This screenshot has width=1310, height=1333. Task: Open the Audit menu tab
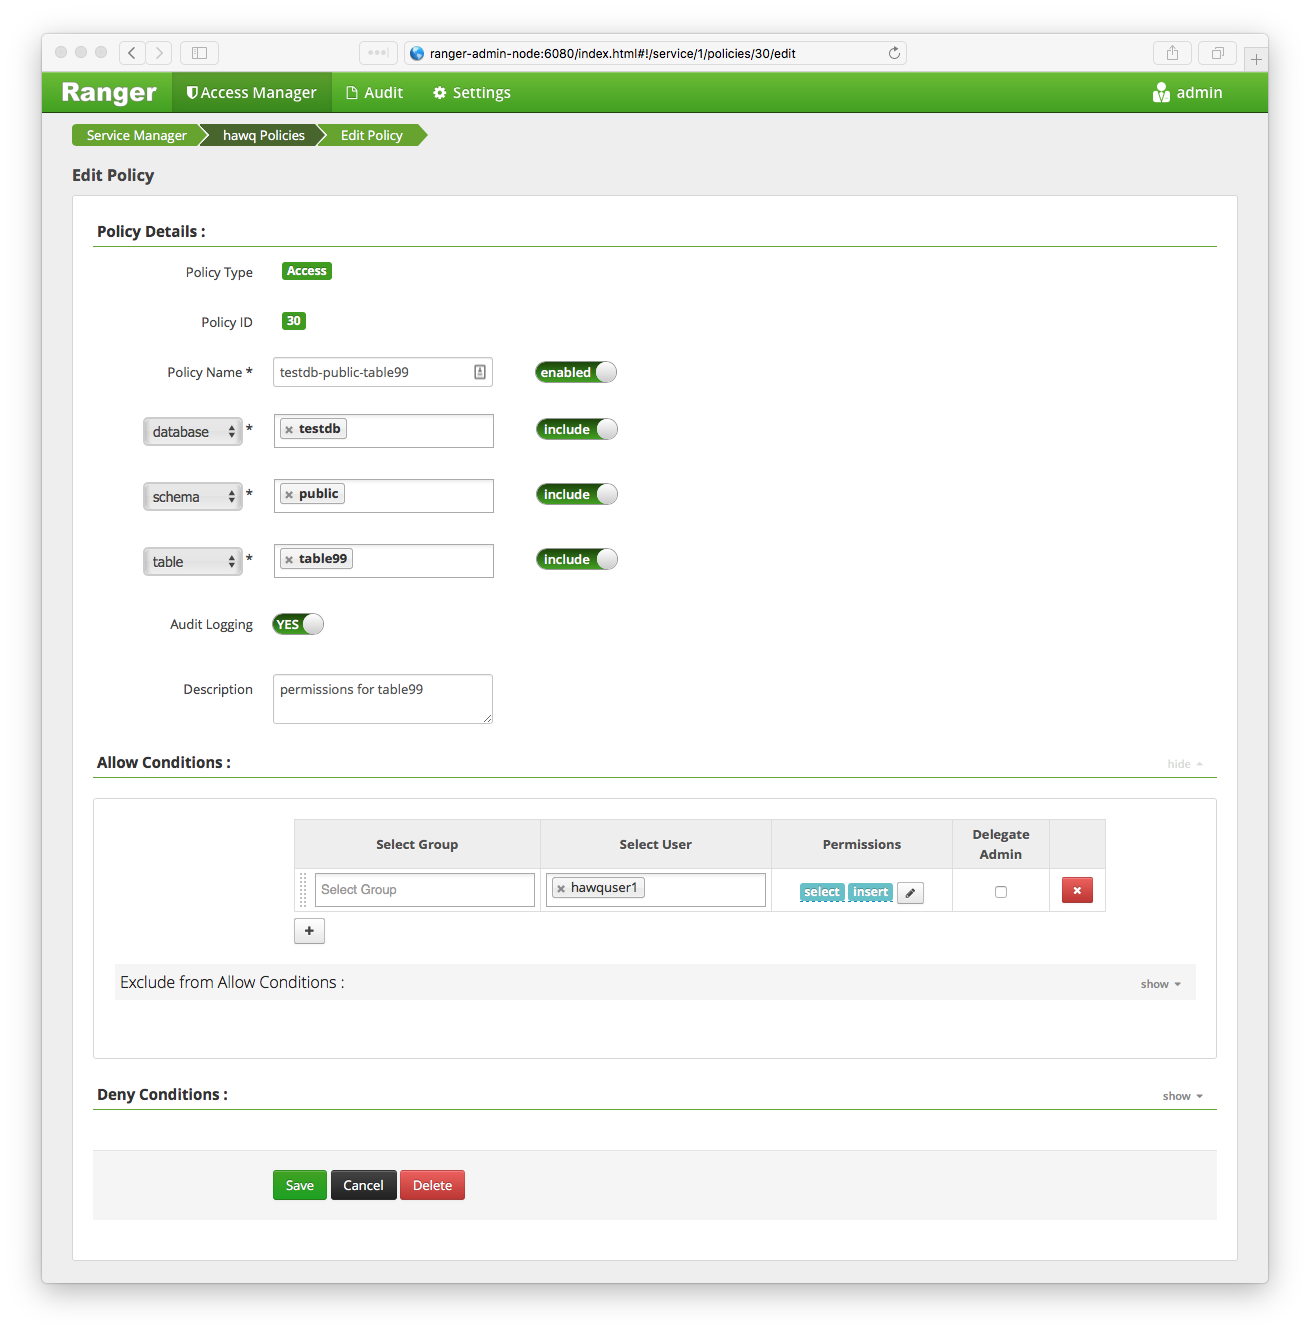(x=374, y=93)
